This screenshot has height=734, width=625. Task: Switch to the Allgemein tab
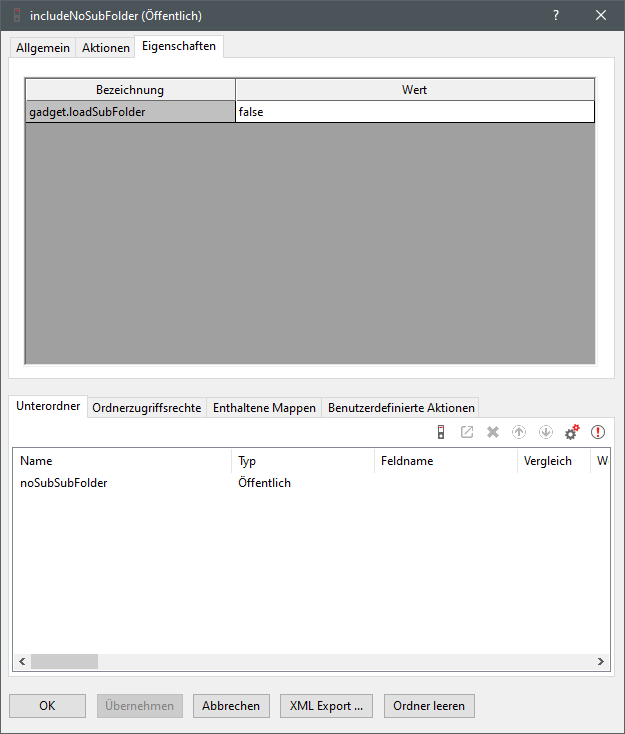(43, 48)
